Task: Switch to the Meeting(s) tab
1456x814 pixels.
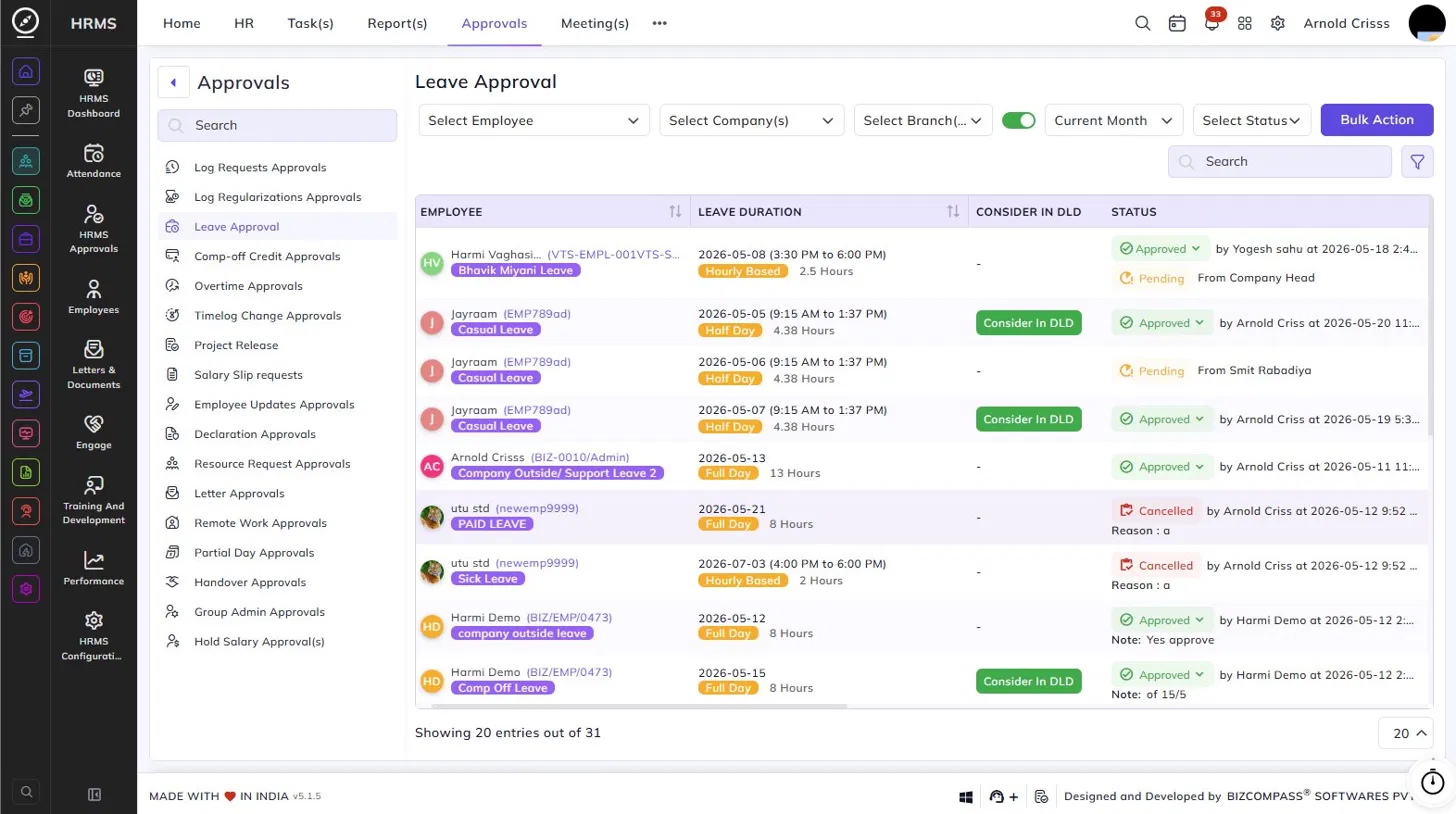Action: click(x=595, y=23)
